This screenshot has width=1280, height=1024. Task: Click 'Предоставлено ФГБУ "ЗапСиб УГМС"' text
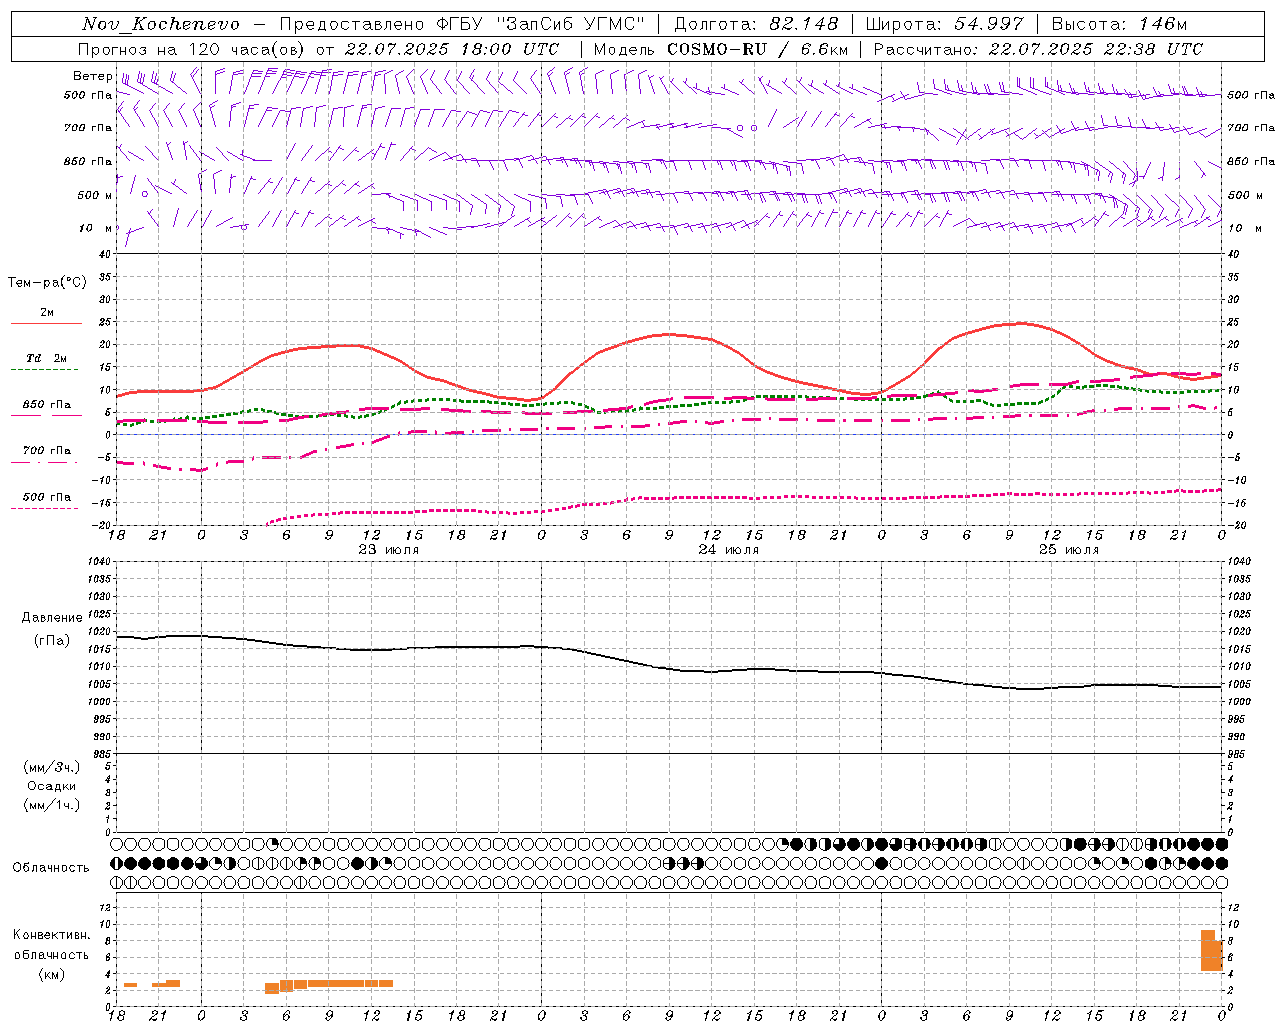462,24
